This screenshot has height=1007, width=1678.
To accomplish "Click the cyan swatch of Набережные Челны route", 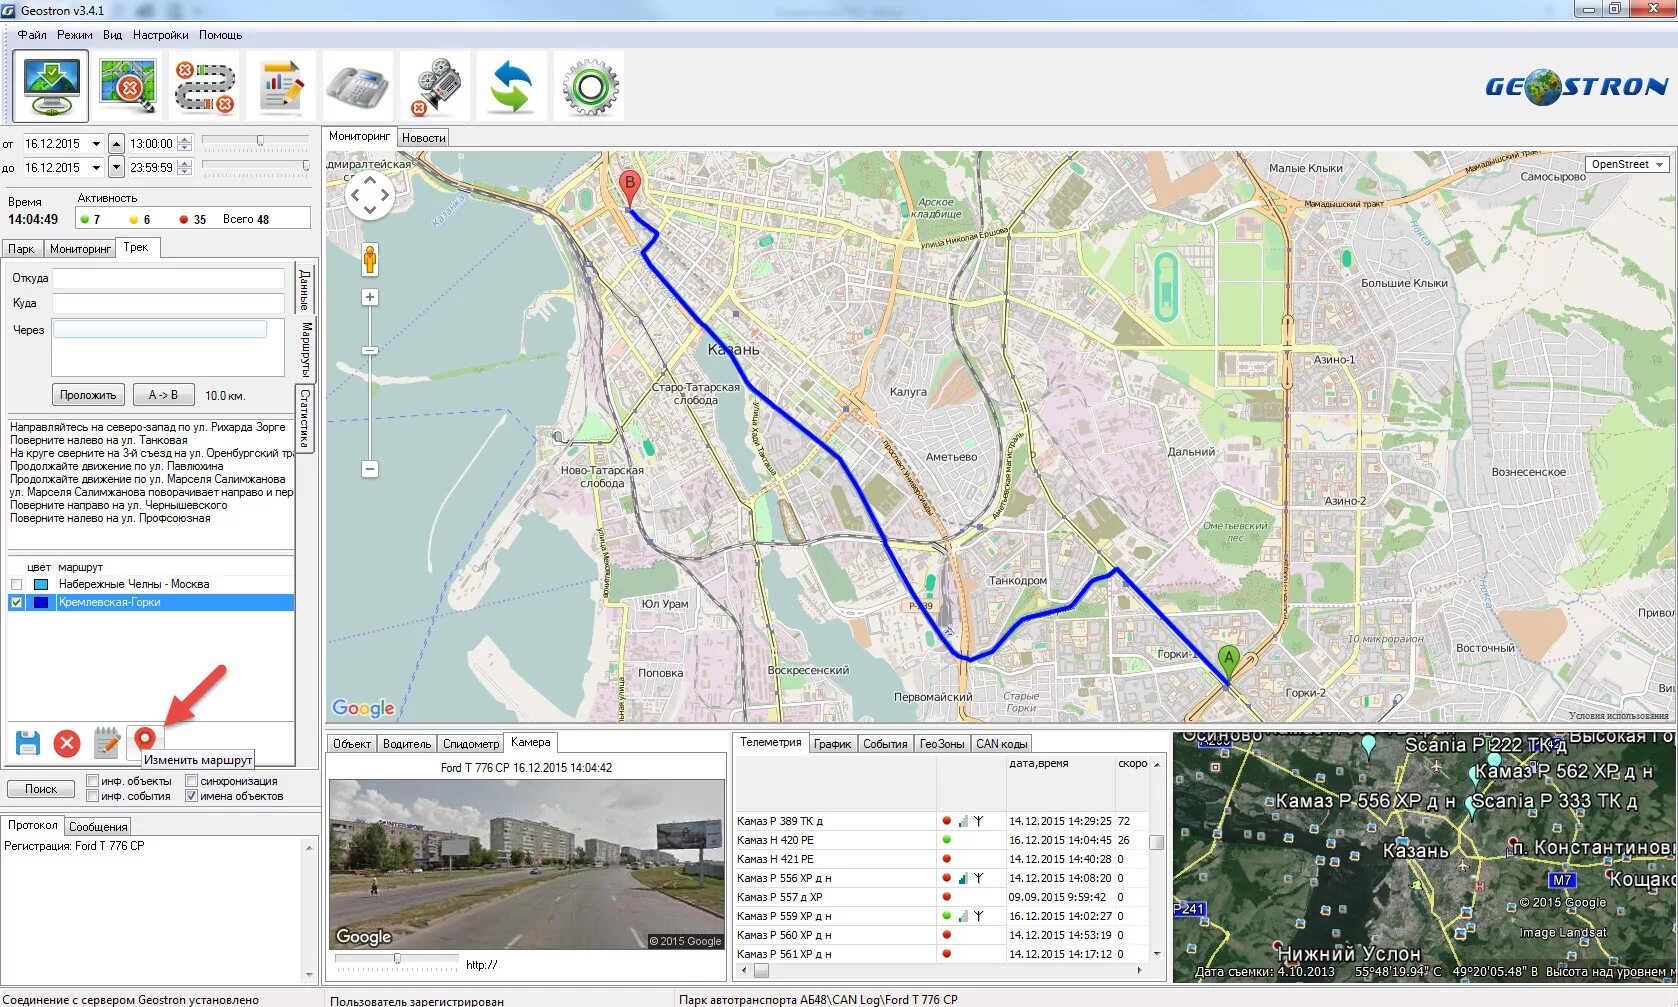I will [x=41, y=584].
